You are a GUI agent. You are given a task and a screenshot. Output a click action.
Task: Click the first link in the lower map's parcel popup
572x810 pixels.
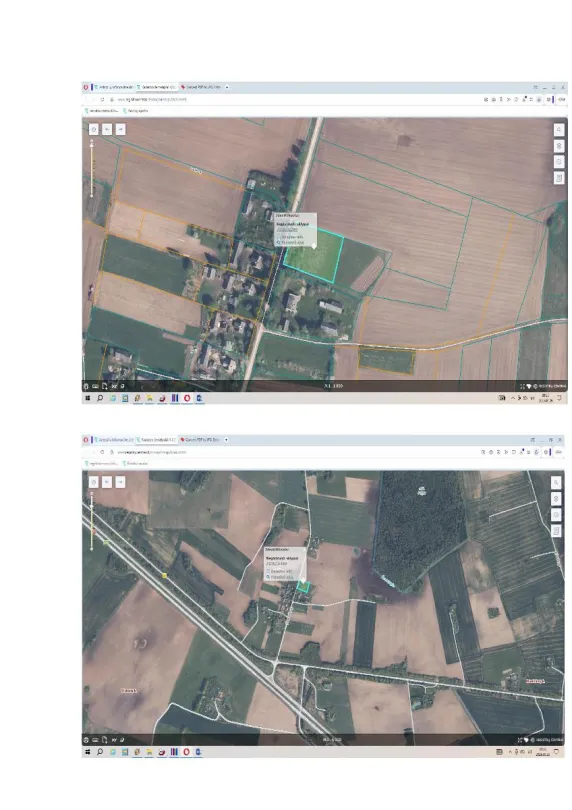click(x=279, y=572)
